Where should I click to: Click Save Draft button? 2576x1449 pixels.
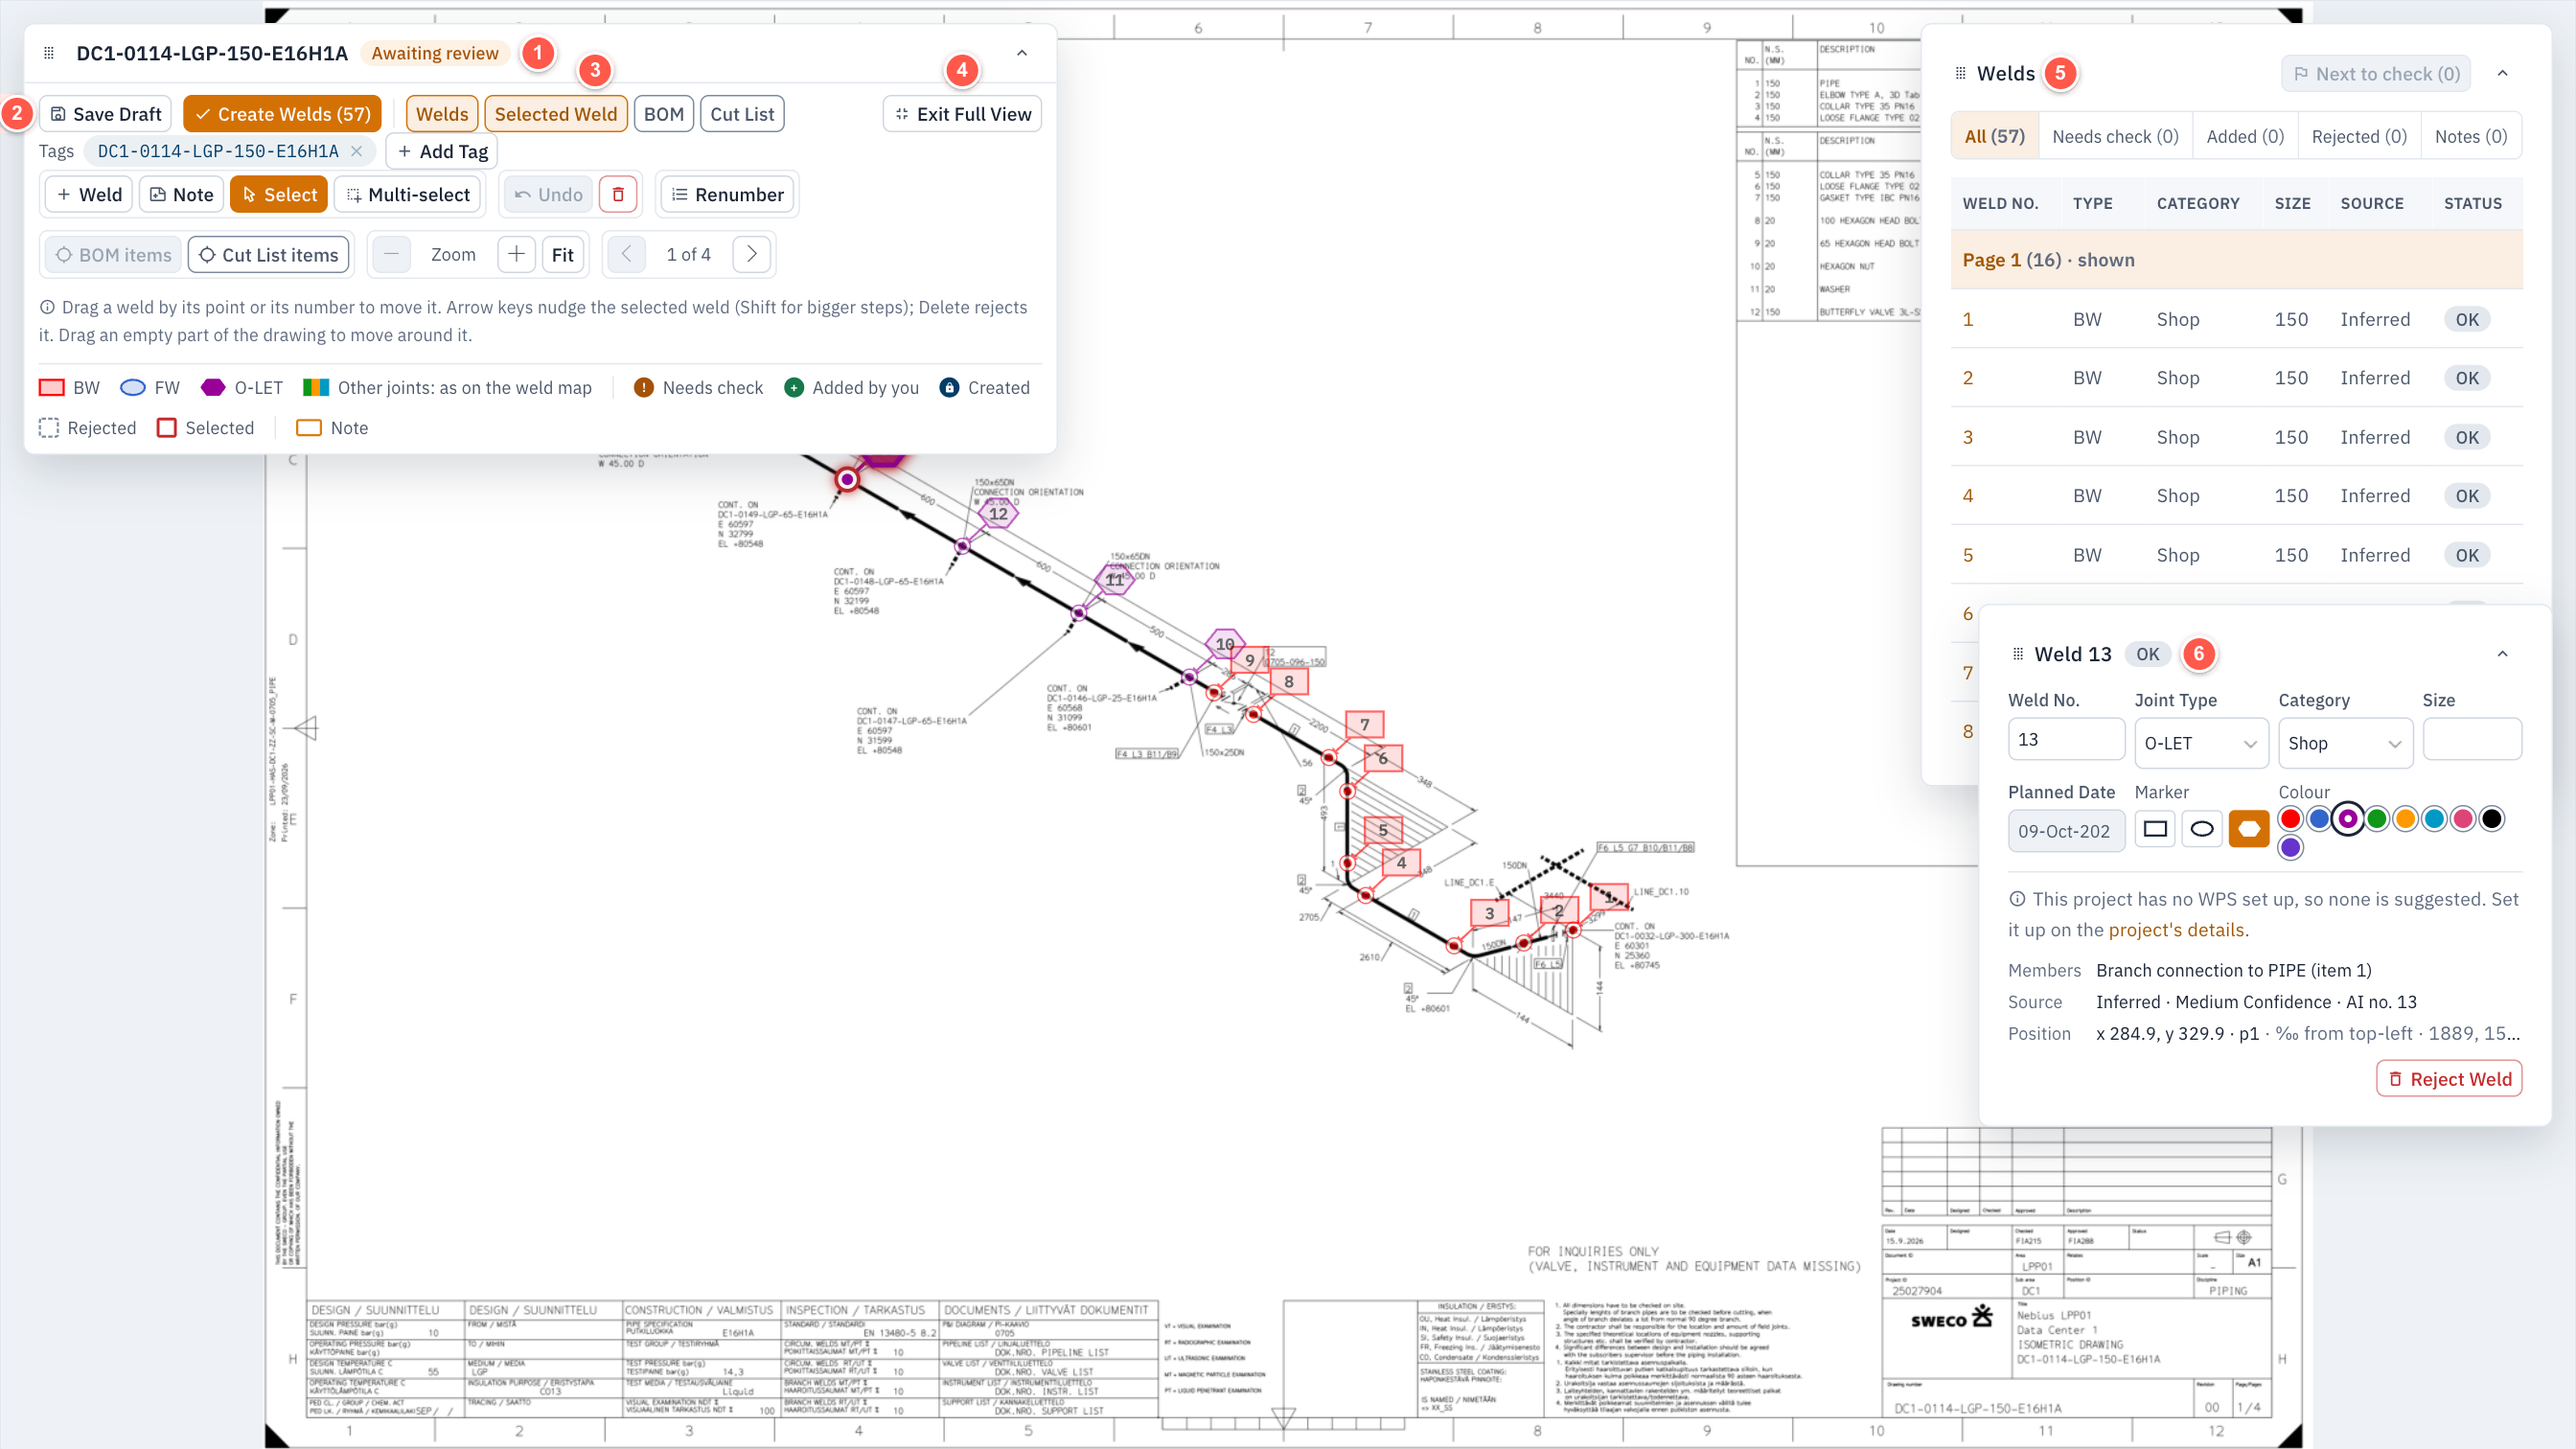106,113
